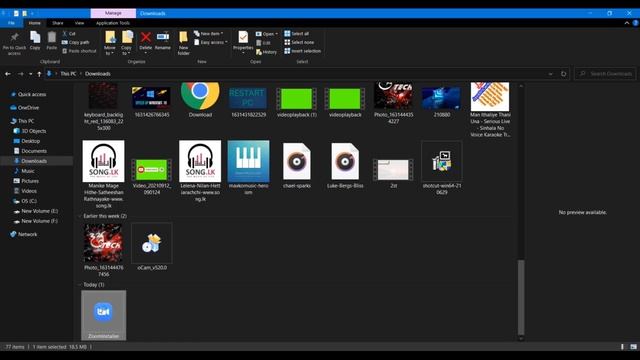Image resolution: width=640 pixels, height=360 pixels.
Task: Click the Edit command in ribbon
Action: (x=263, y=42)
